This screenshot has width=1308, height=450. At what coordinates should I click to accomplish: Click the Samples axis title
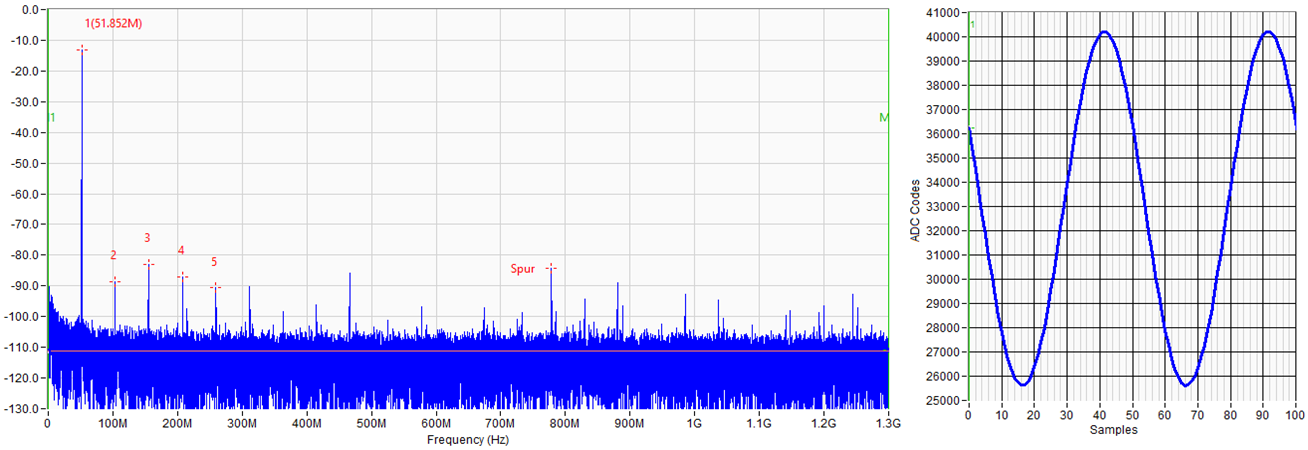coord(1116,431)
